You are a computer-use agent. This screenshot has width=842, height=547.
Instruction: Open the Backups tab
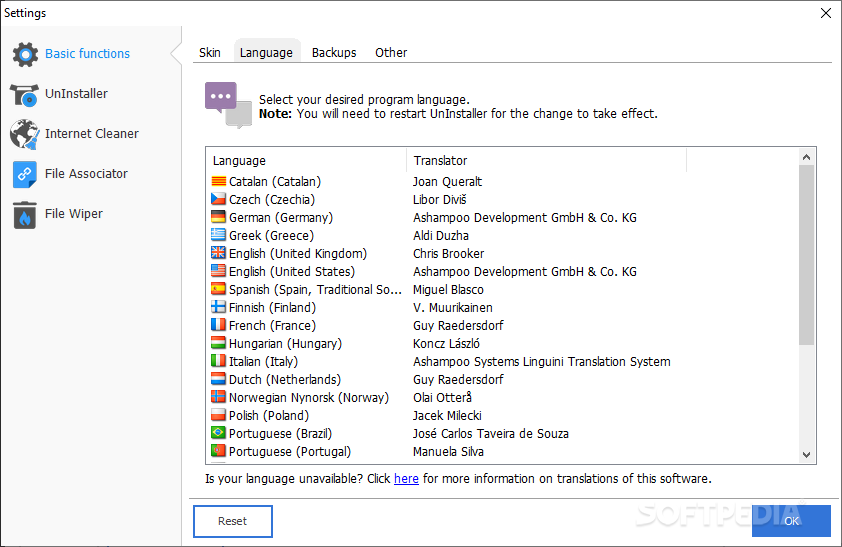click(334, 53)
